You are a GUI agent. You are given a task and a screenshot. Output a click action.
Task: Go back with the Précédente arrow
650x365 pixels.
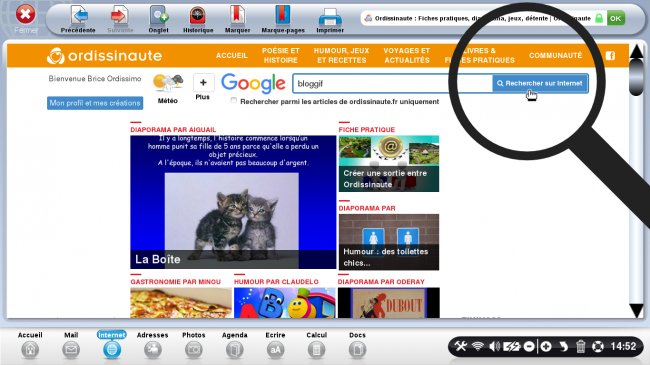[78, 19]
